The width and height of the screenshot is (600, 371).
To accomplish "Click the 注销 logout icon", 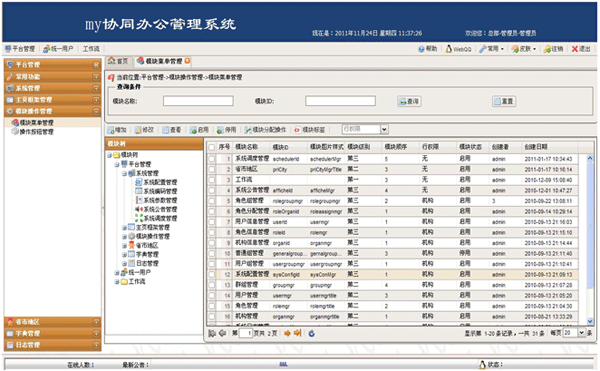I will (548, 49).
